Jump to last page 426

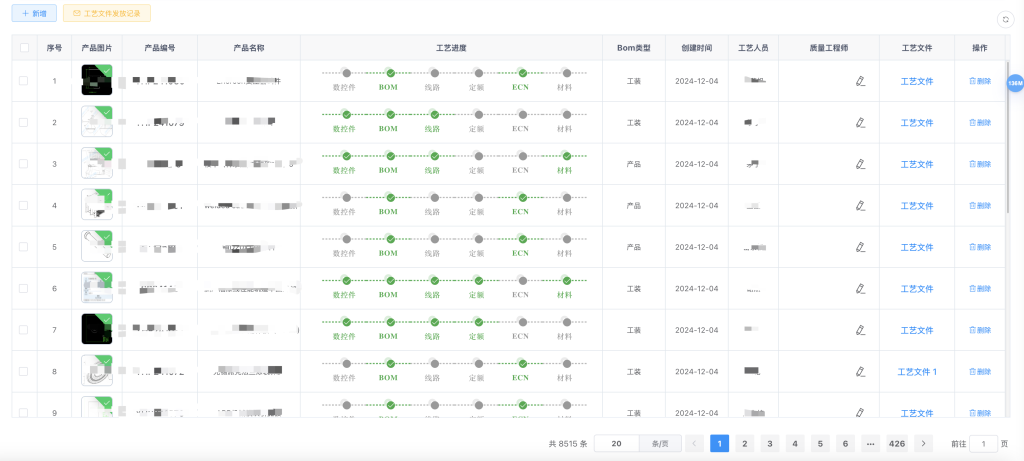click(897, 443)
